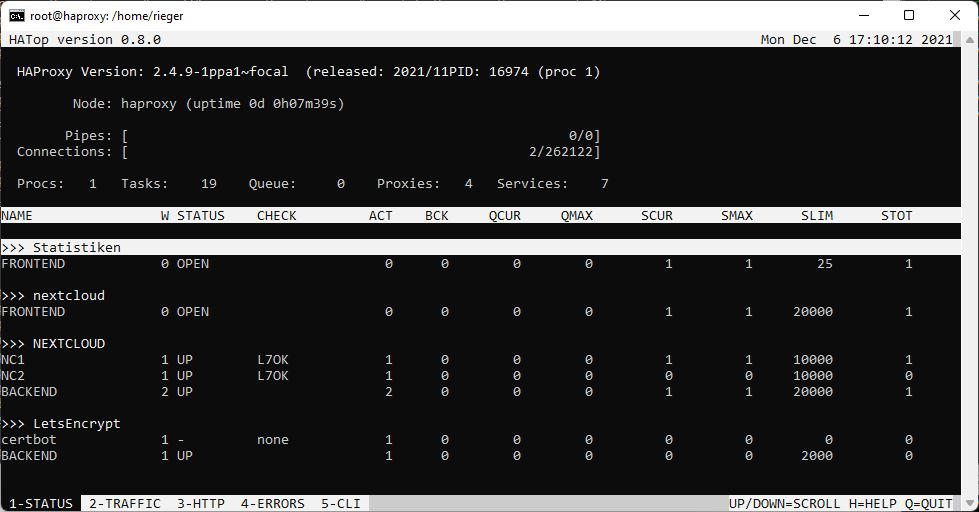Click the ACT column header
The height and width of the screenshot is (512, 979).
(381, 215)
